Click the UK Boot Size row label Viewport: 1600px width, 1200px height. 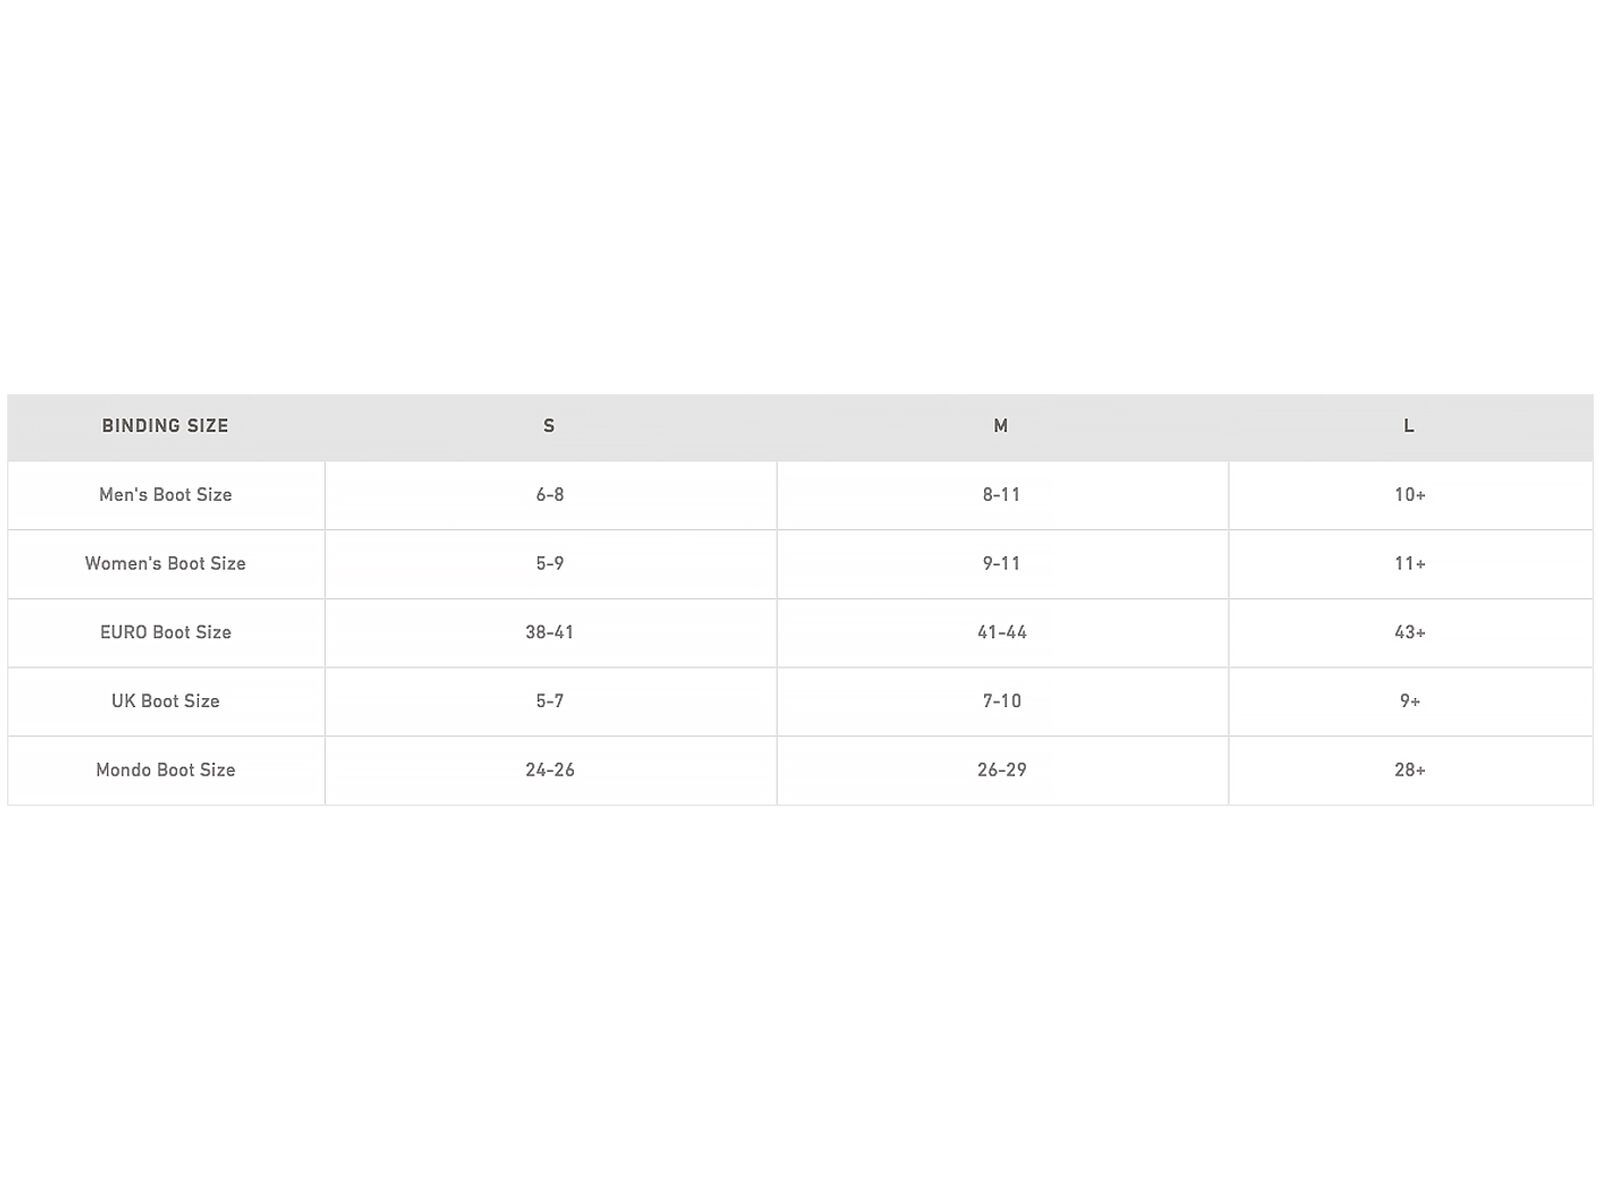point(165,701)
